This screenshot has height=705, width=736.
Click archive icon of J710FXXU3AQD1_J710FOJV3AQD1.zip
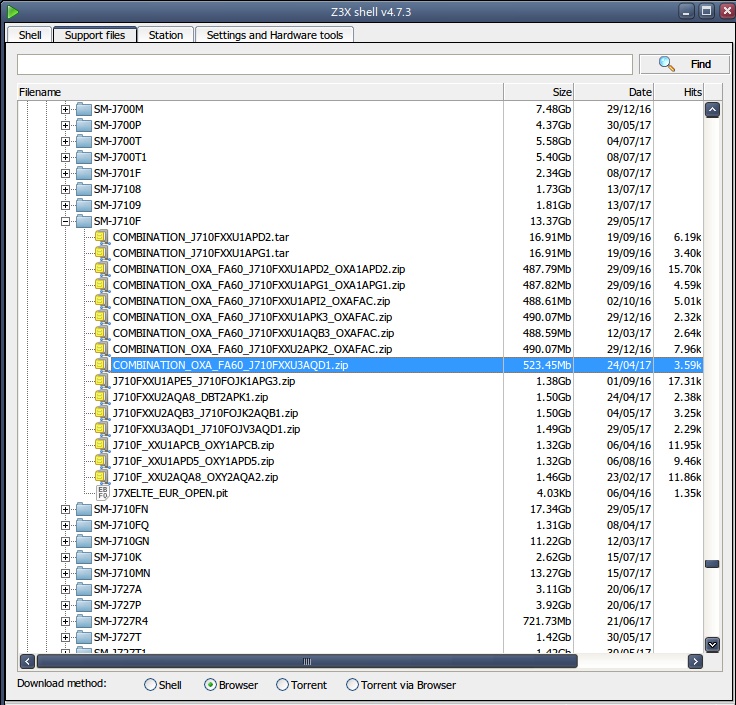[101, 429]
